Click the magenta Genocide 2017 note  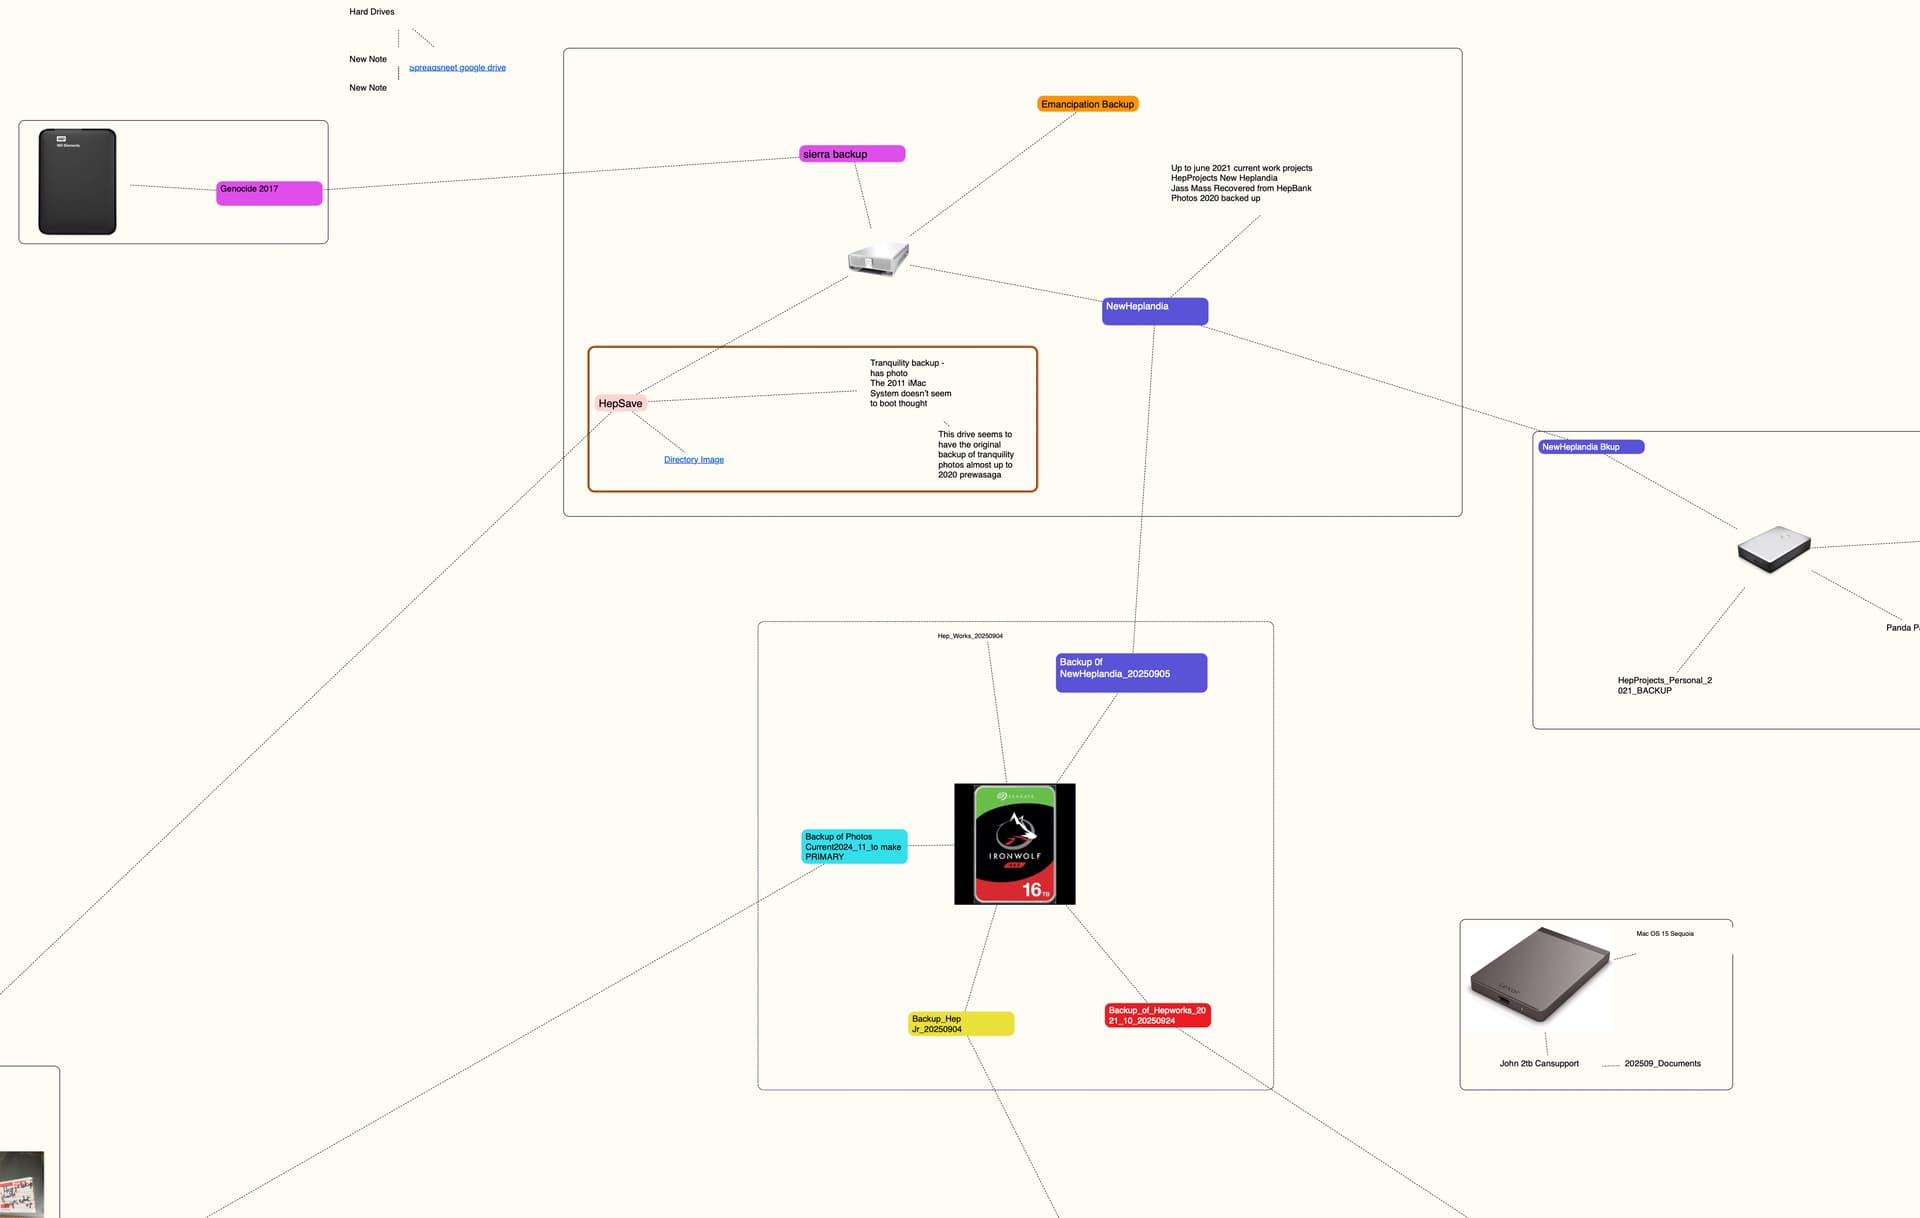click(x=268, y=193)
